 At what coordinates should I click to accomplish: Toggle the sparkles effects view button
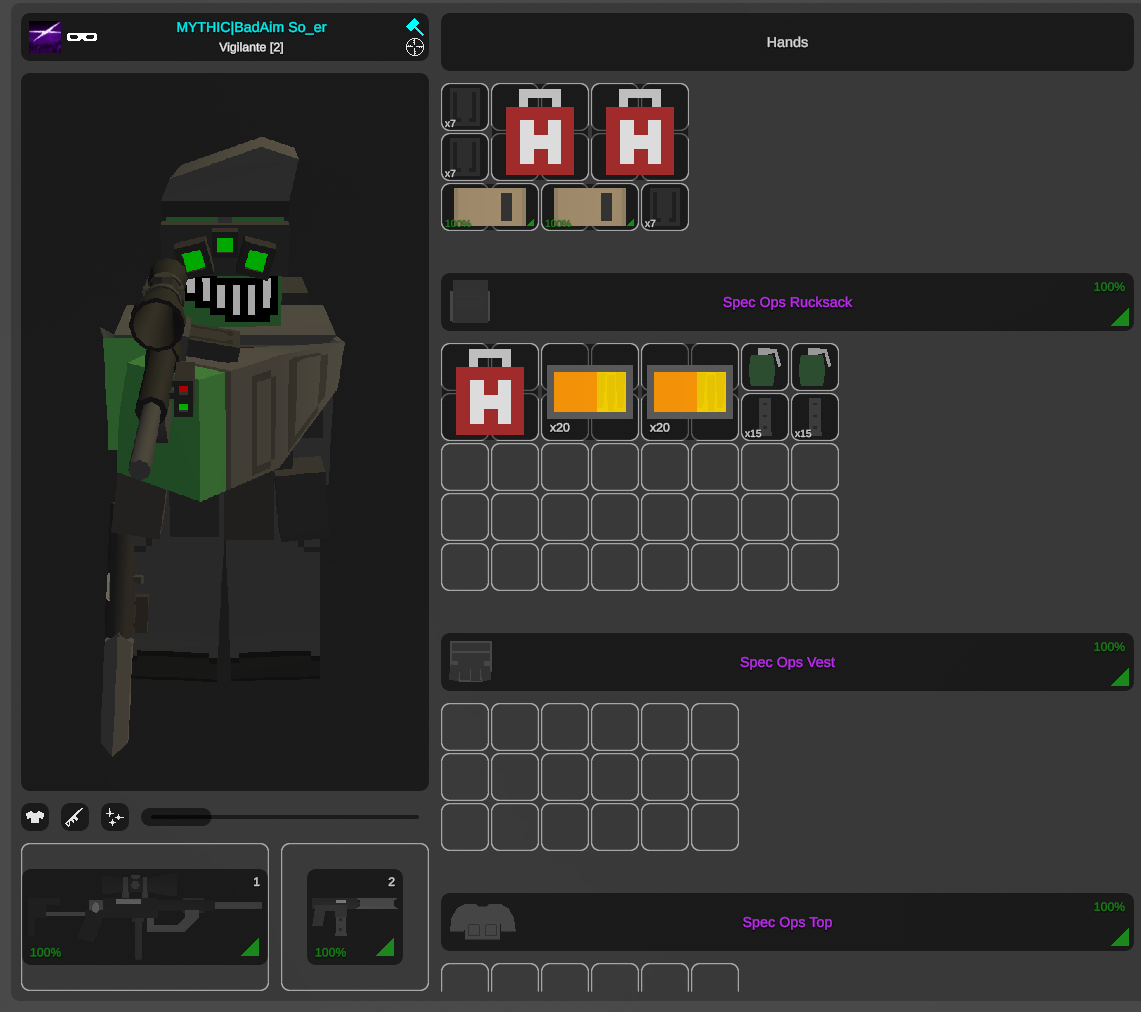click(x=115, y=817)
